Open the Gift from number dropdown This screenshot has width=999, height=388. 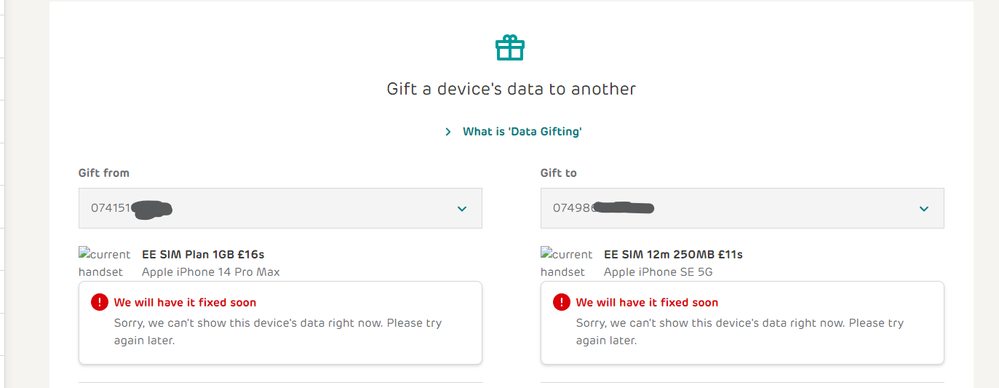coord(280,208)
